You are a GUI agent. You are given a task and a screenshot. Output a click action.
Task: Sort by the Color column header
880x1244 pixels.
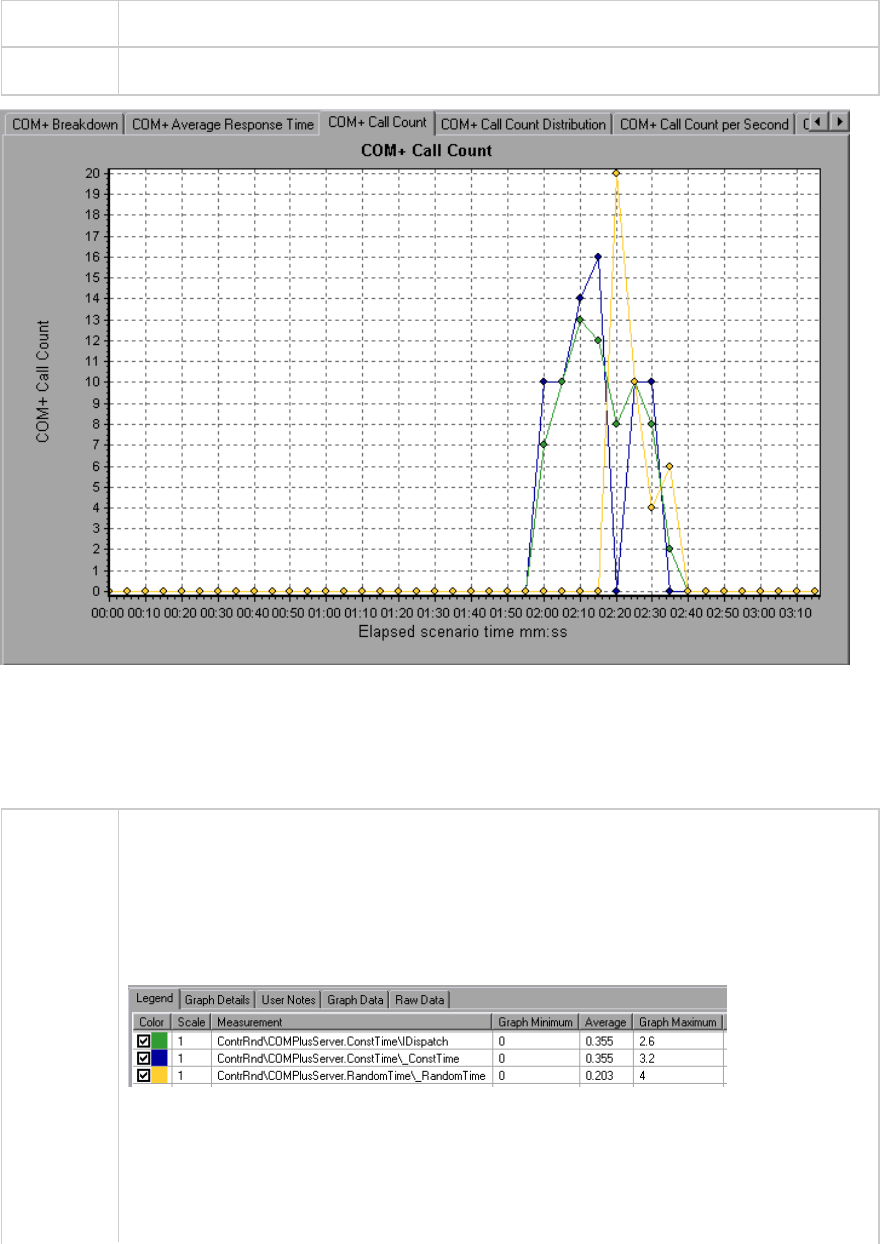click(153, 1022)
